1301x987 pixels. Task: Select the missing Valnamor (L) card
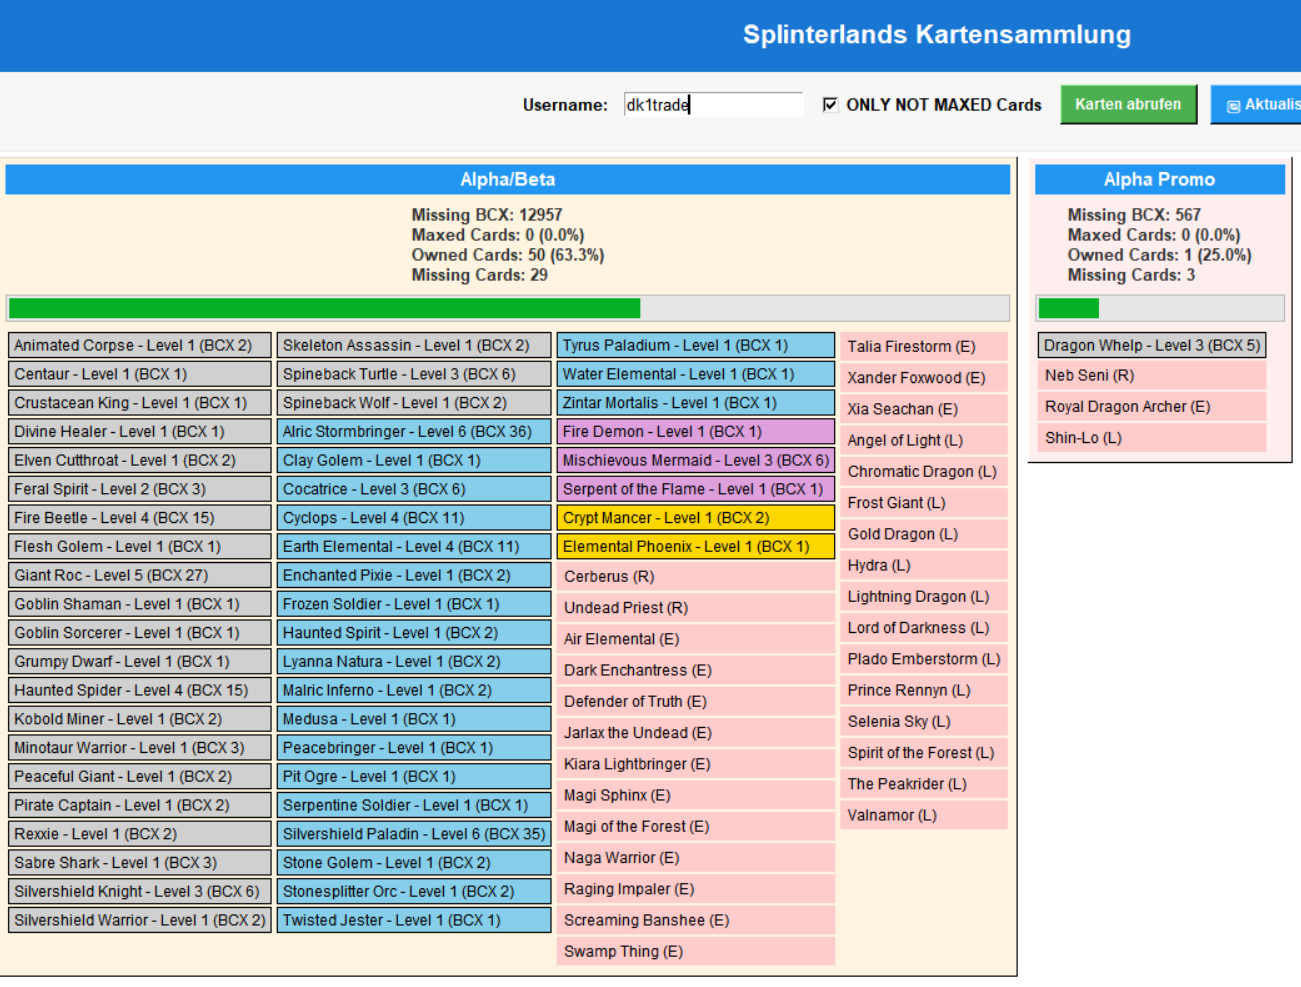click(923, 816)
